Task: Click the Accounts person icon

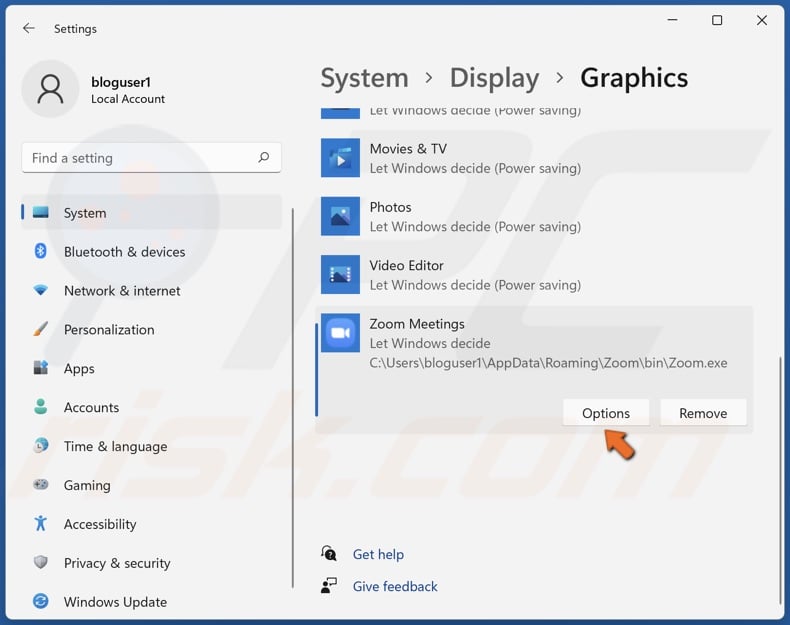Action: (40, 406)
